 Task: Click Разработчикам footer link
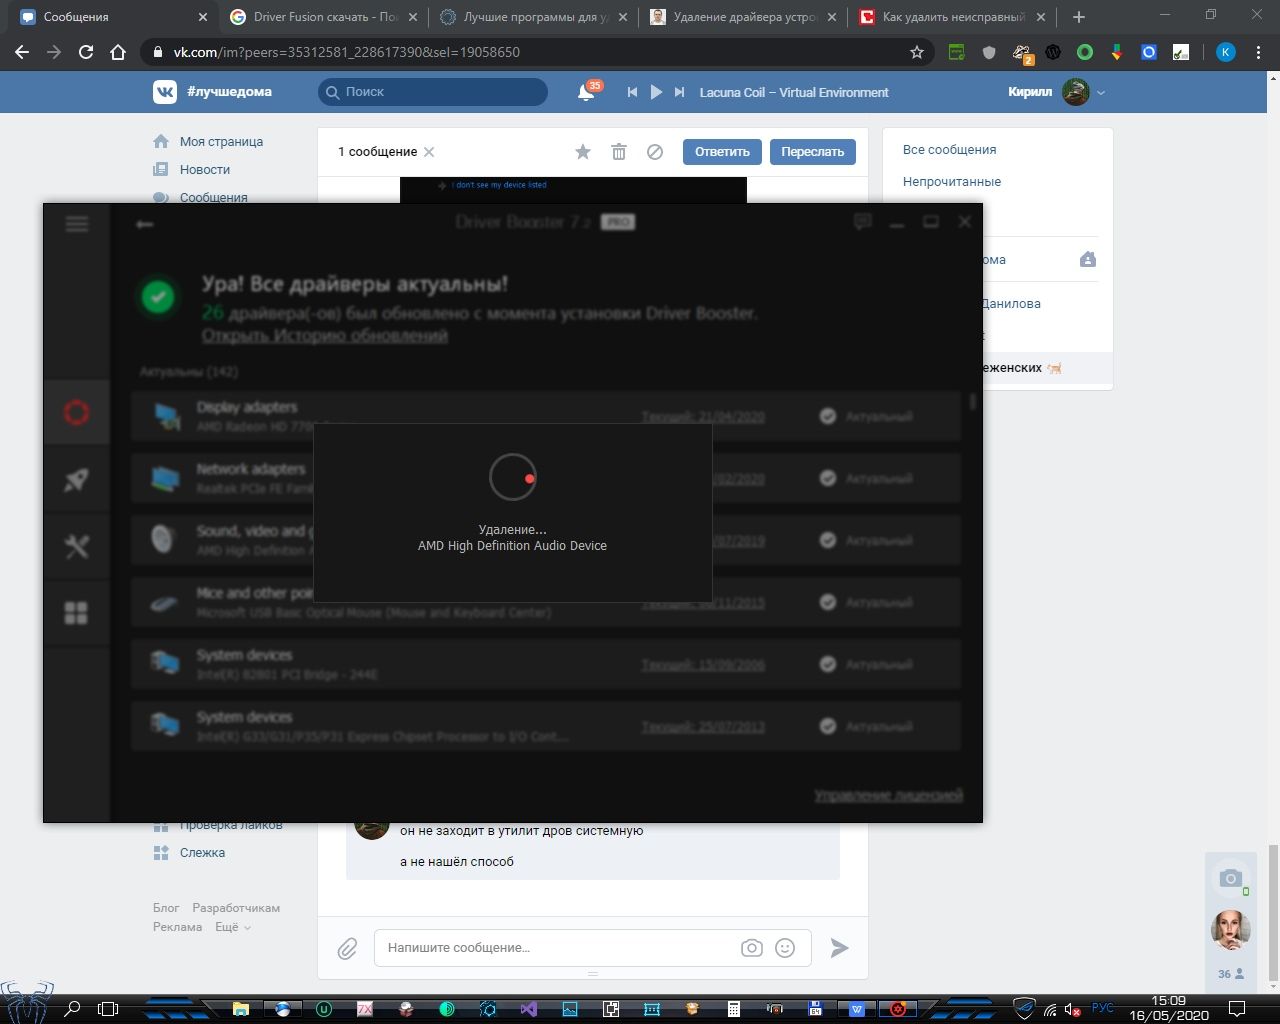(236, 908)
